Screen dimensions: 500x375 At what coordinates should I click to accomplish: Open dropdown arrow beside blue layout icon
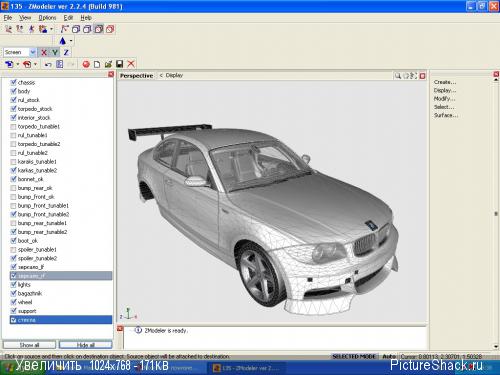pos(18,64)
